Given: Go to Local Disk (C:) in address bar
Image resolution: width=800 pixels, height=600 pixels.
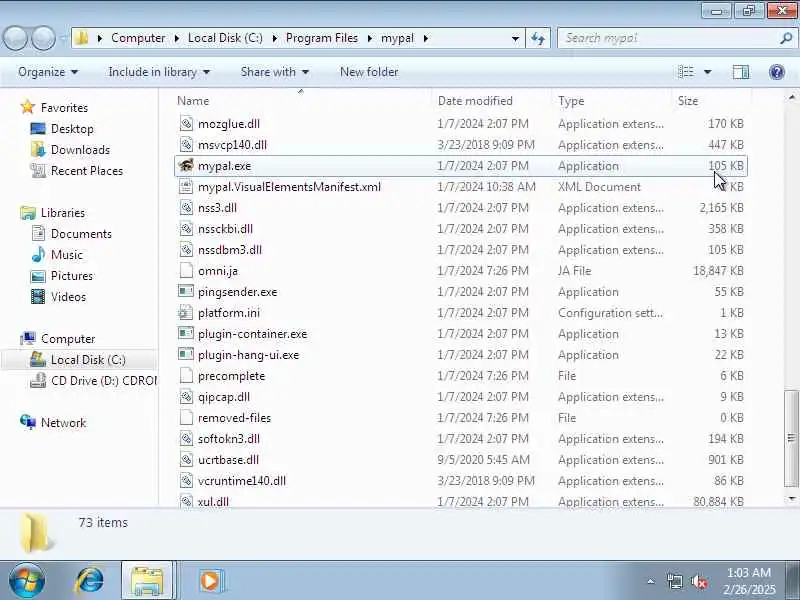Looking at the screenshot, I should click(225, 38).
